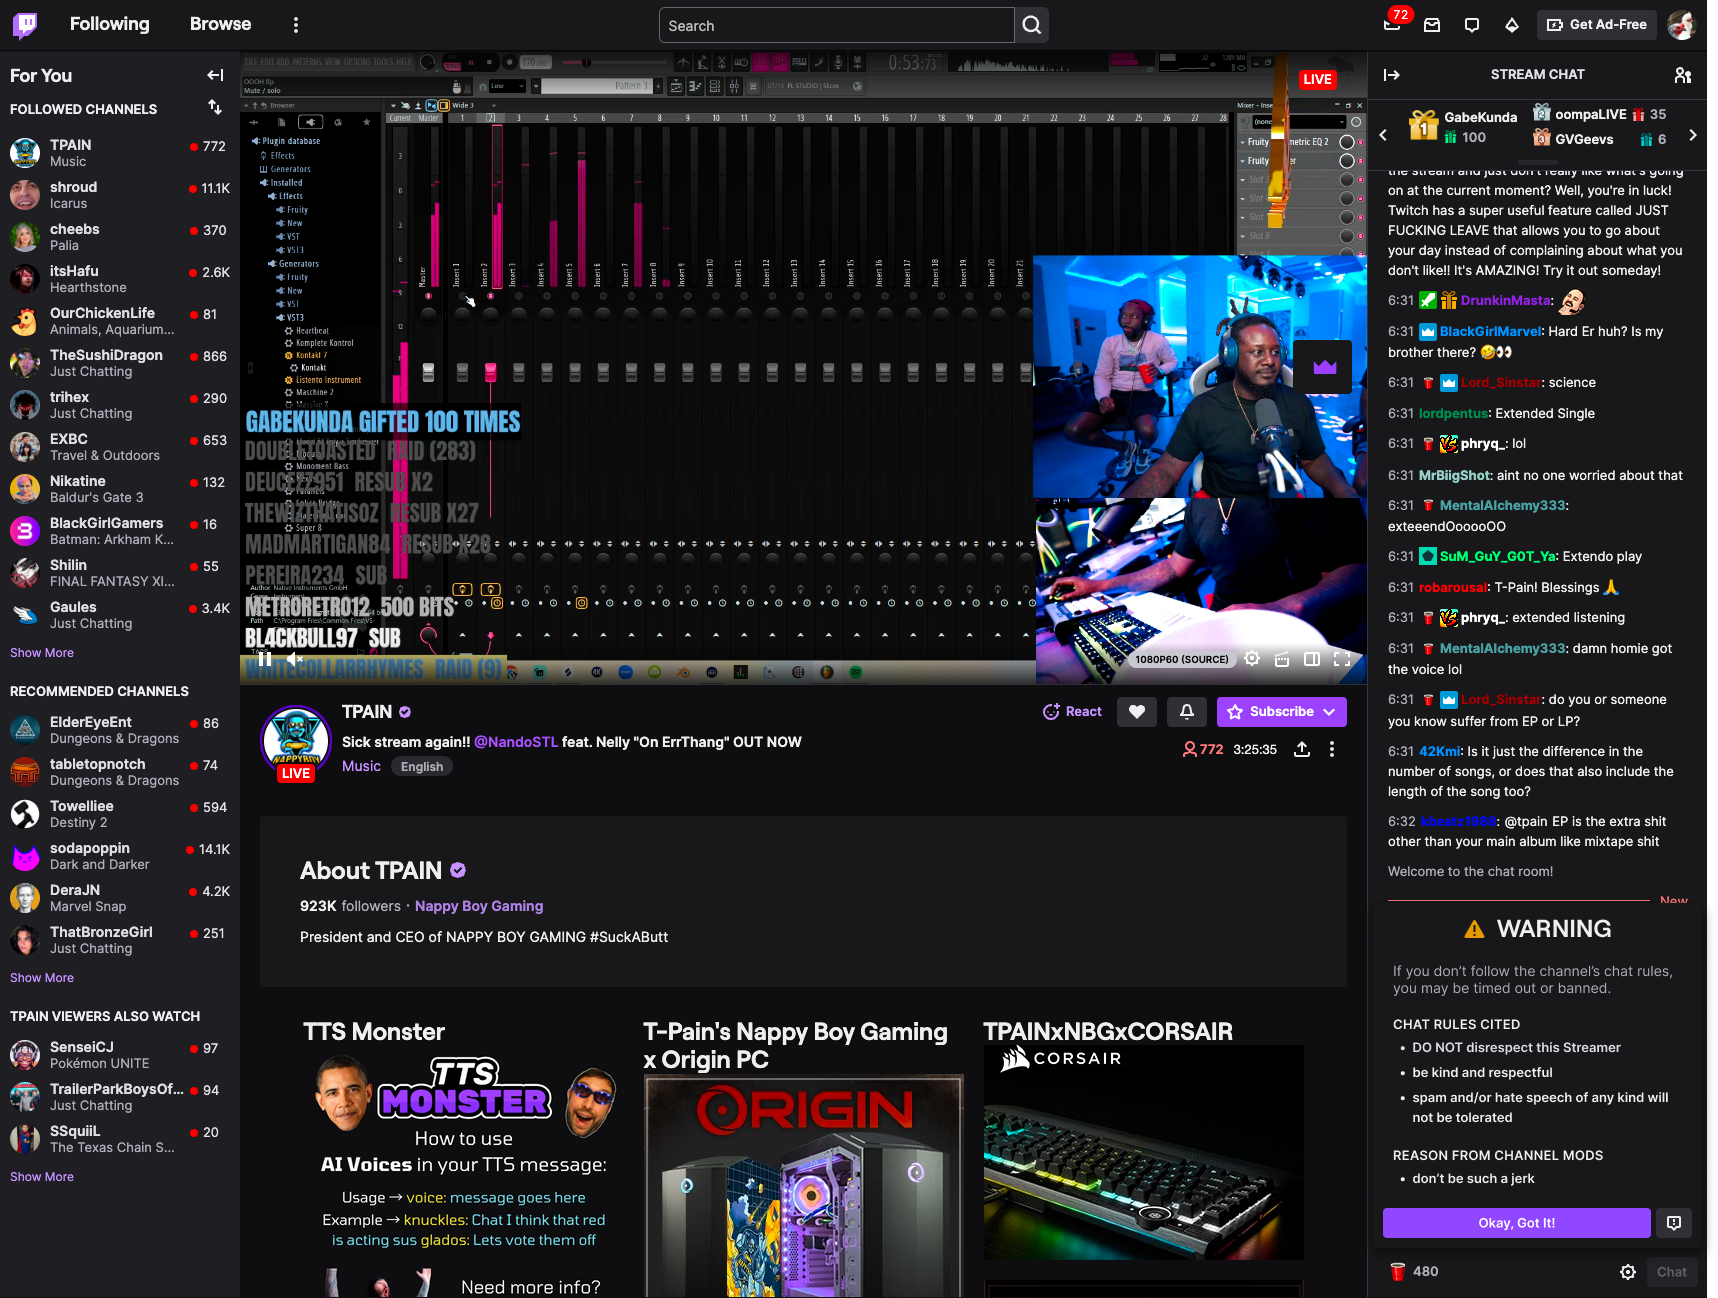1718x1298 pixels.
Task: Click the crown overlay on the video
Action: 1324,367
